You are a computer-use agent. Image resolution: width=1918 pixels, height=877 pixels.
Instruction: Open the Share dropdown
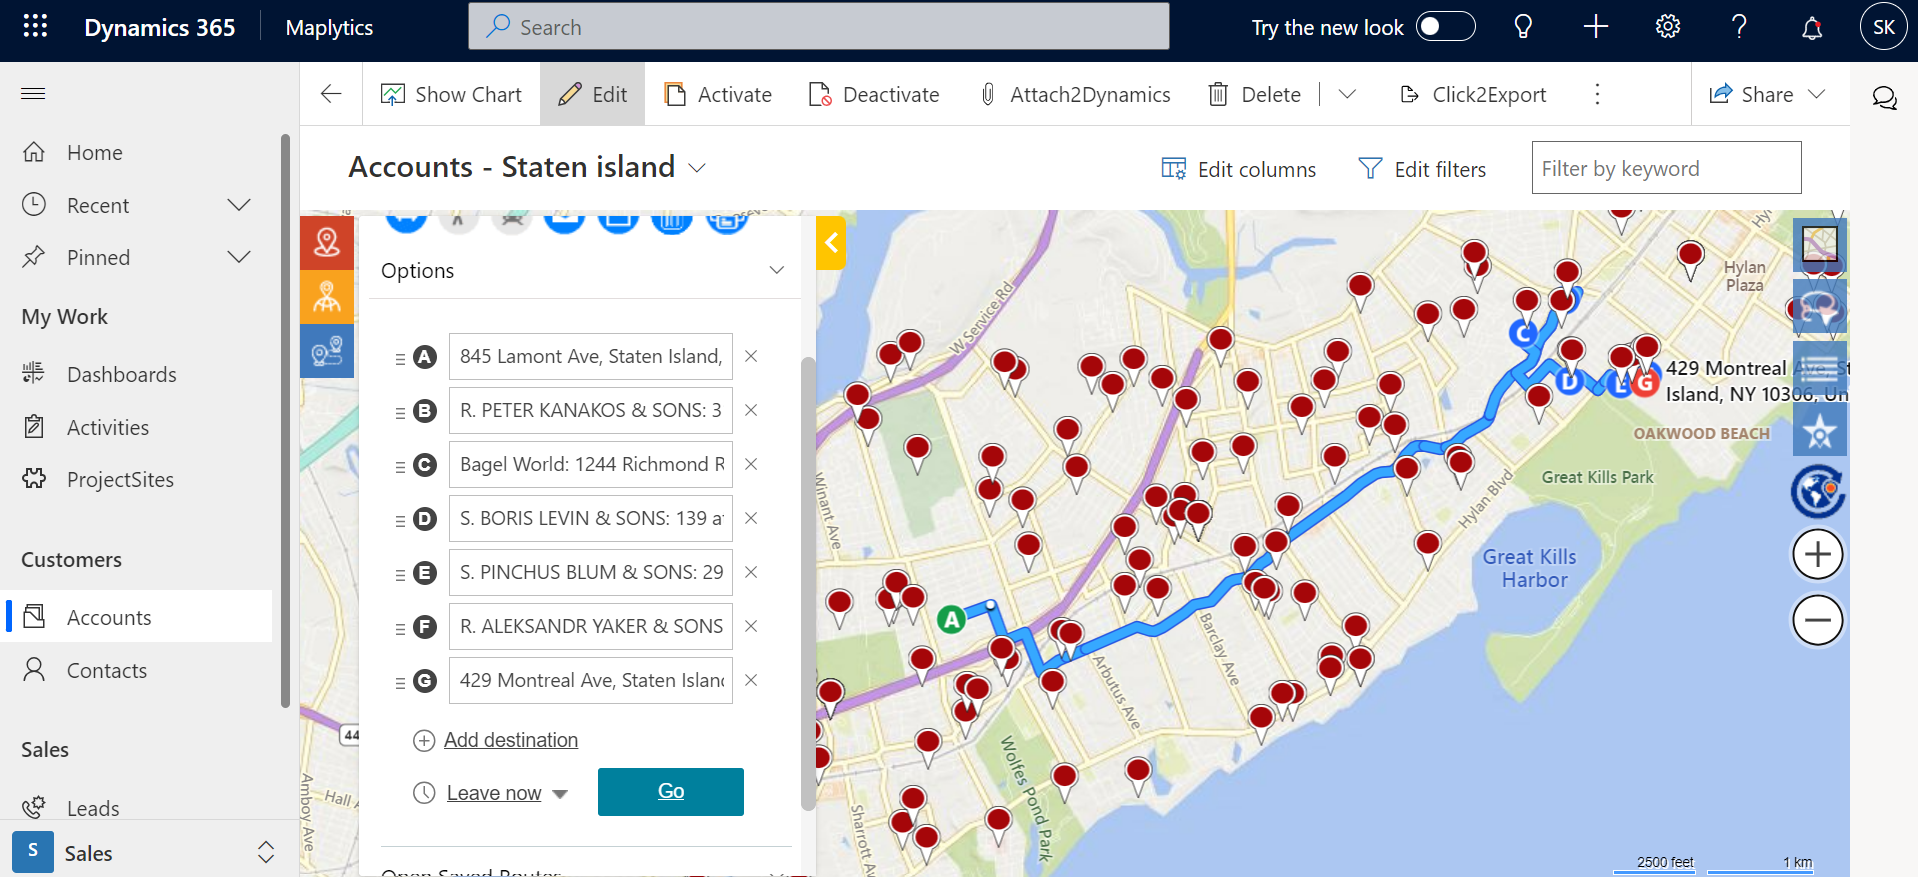pos(1767,94)
